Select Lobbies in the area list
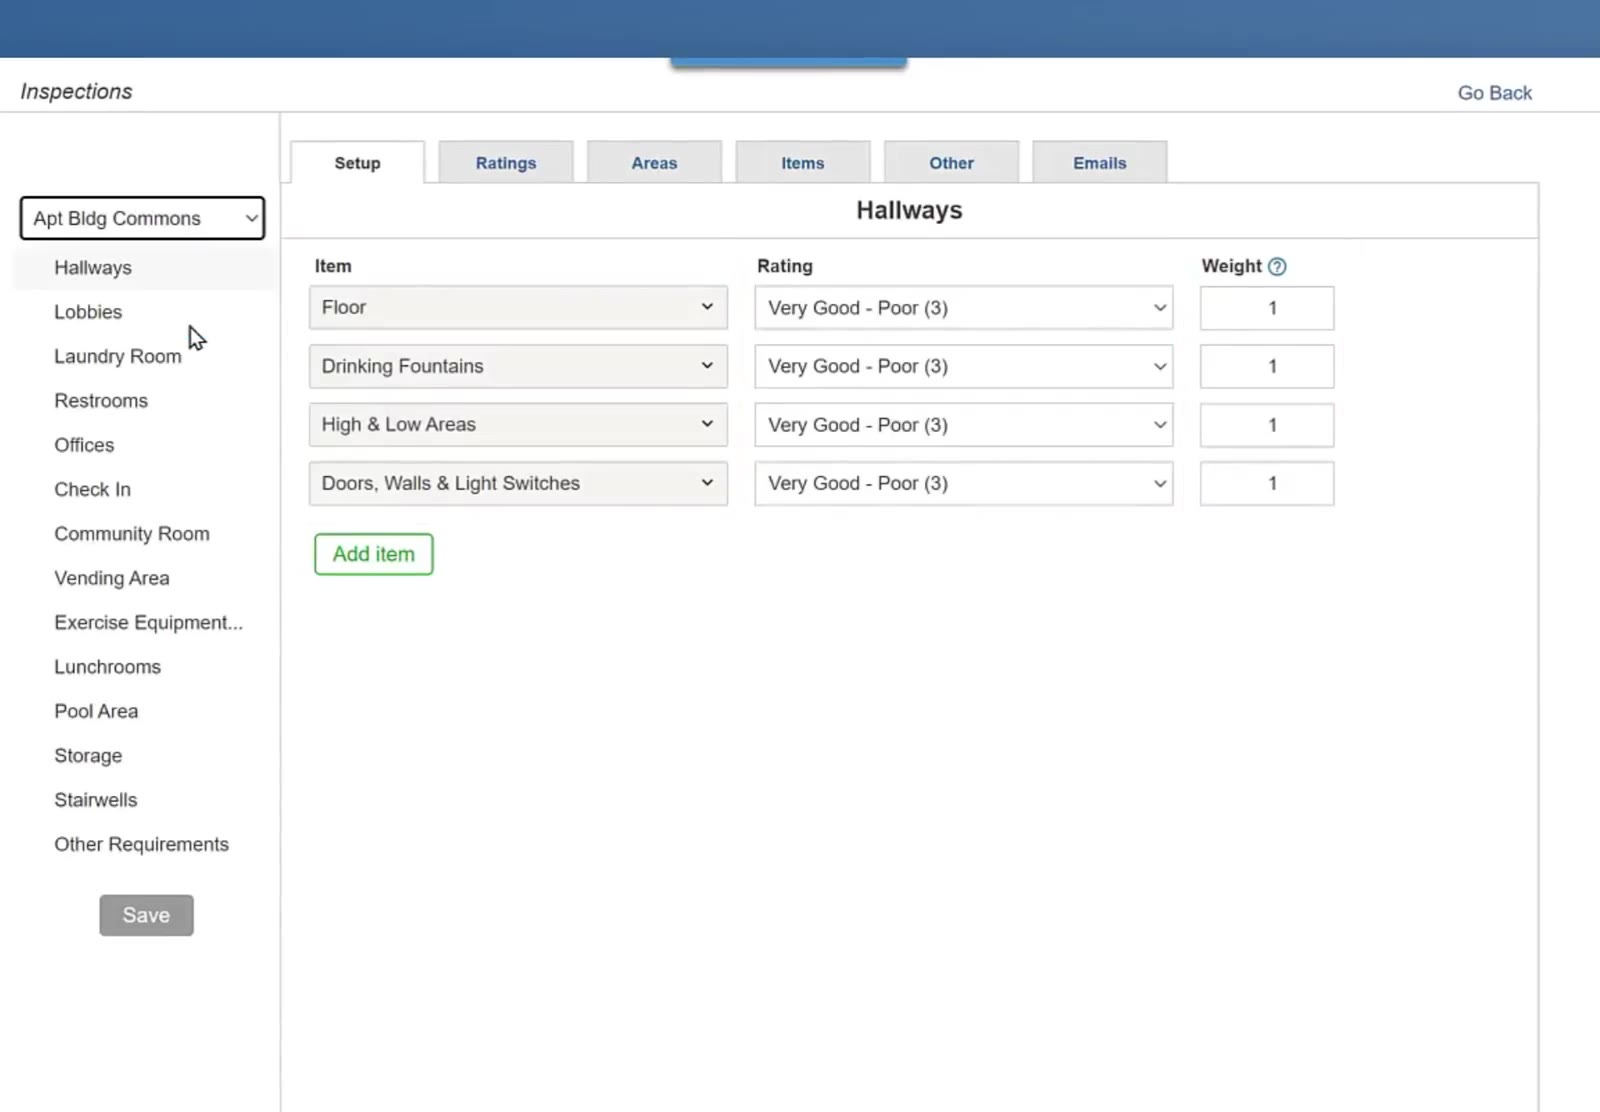The height and width of the screenshot is (1112, 1600). (x=88, y=312)
